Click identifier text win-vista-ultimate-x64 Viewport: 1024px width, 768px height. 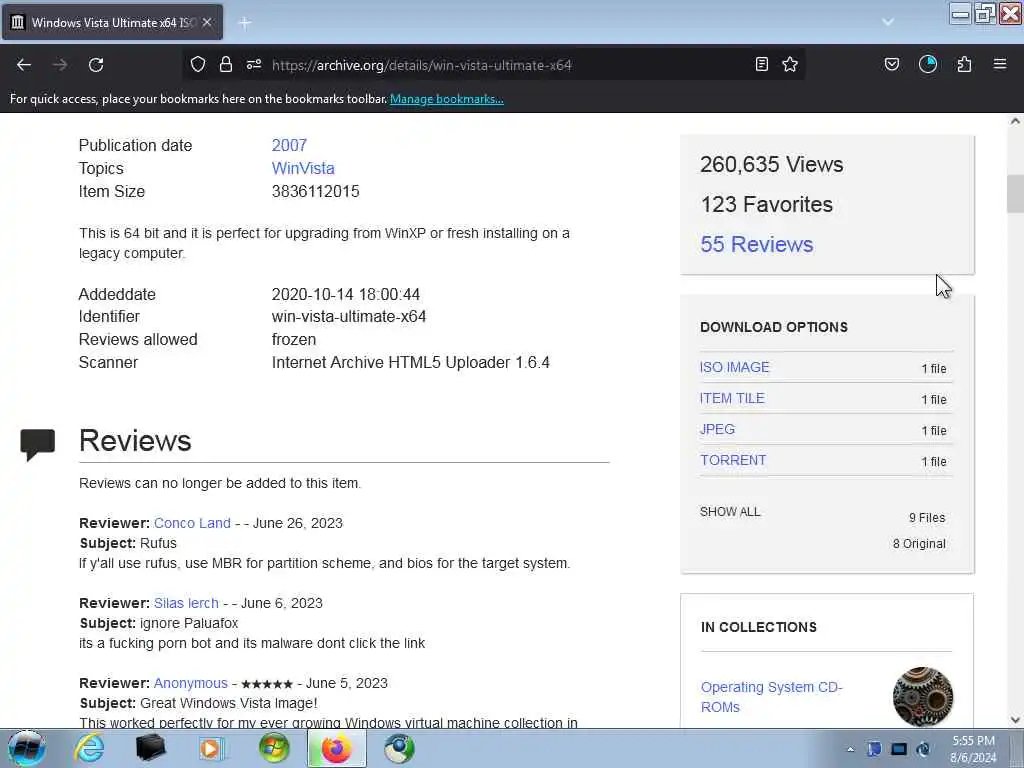click(x=349, y=317)
